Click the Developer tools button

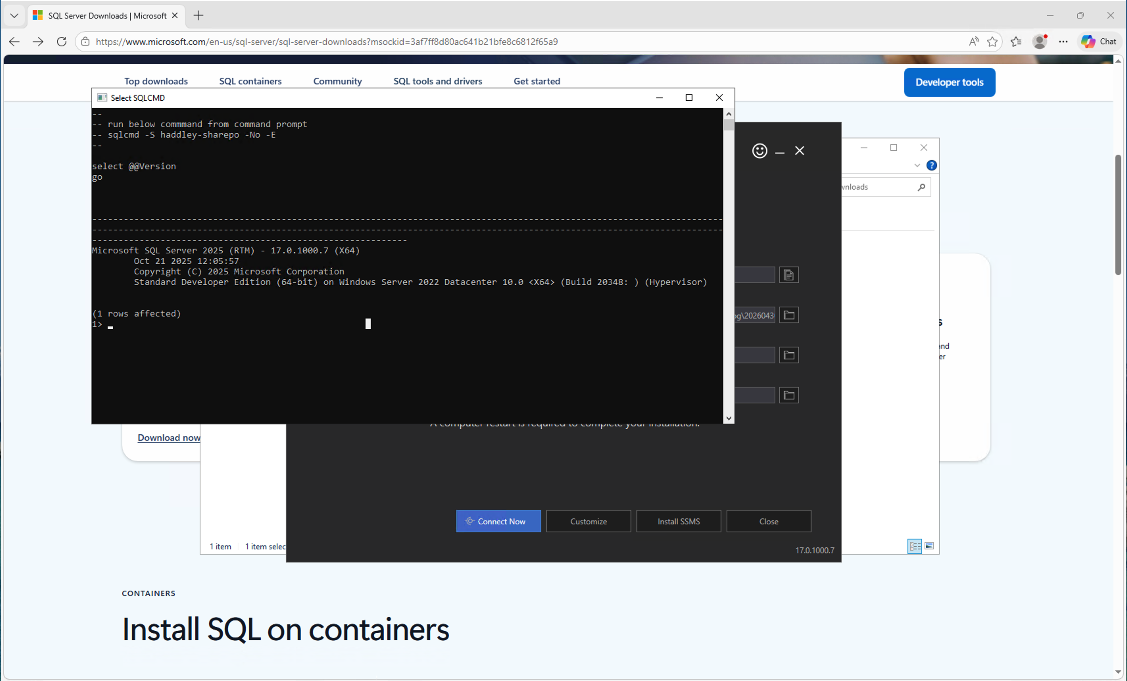pyautogui.click(x=949, y=82)
